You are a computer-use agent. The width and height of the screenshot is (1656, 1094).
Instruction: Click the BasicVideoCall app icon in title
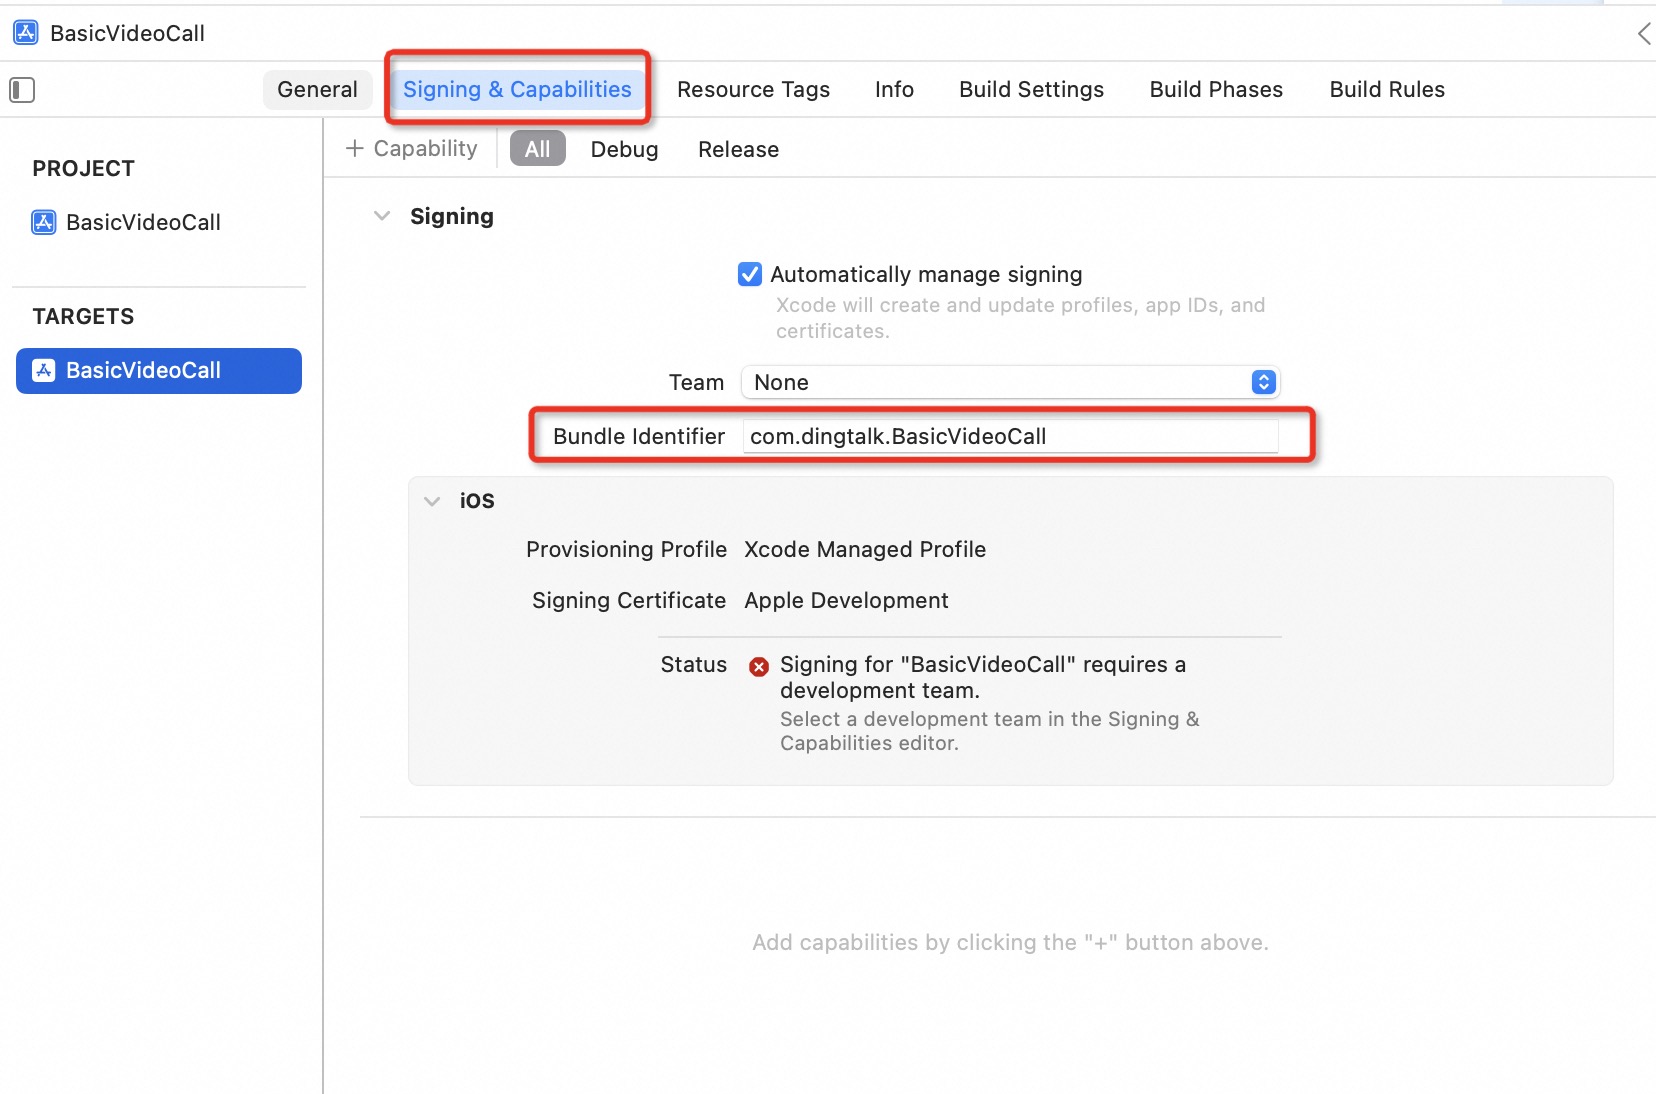(x=26, y=33)
